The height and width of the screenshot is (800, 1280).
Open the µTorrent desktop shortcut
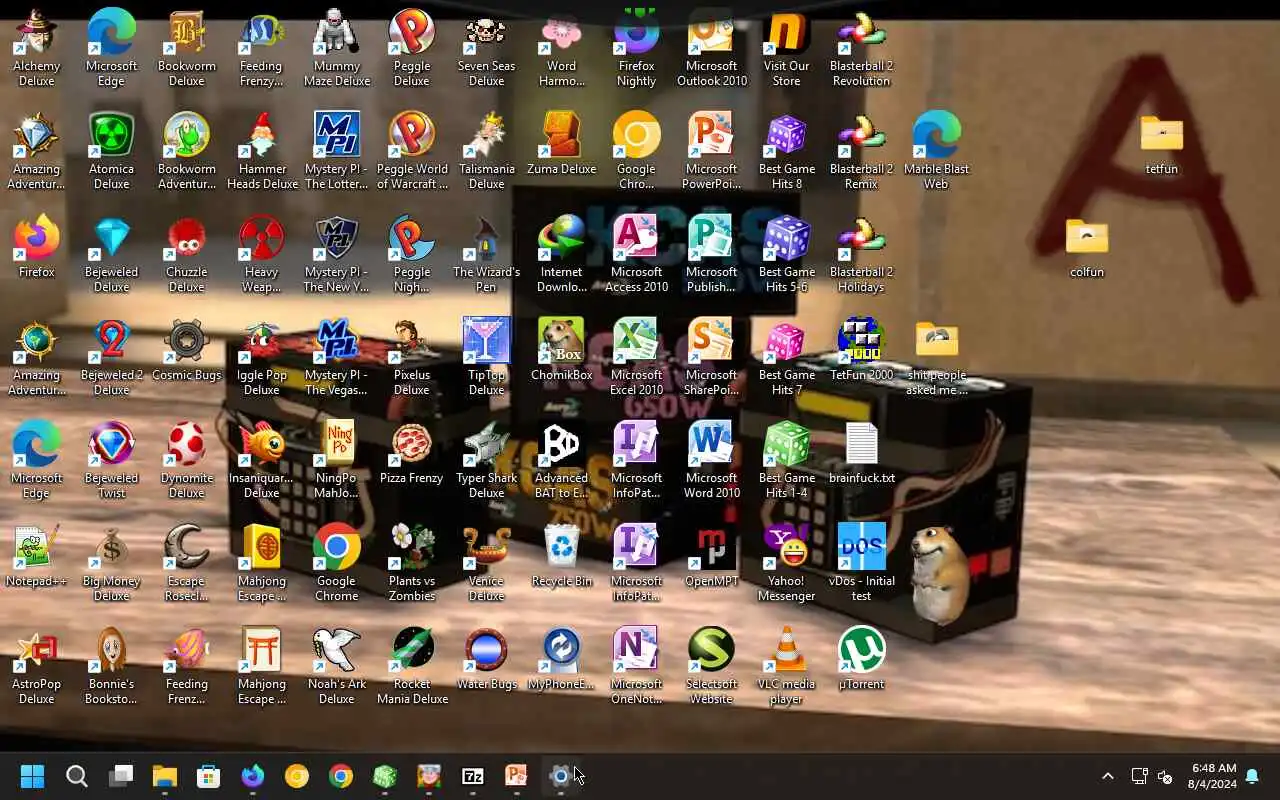click(x=862, y=659)
